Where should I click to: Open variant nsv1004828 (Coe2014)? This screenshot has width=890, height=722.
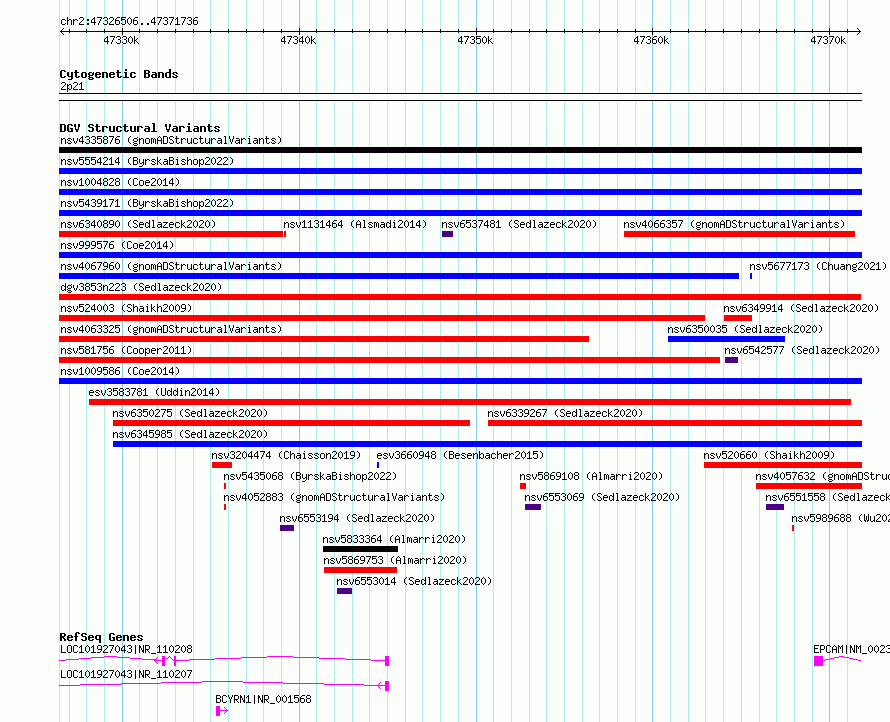point(460,192)
